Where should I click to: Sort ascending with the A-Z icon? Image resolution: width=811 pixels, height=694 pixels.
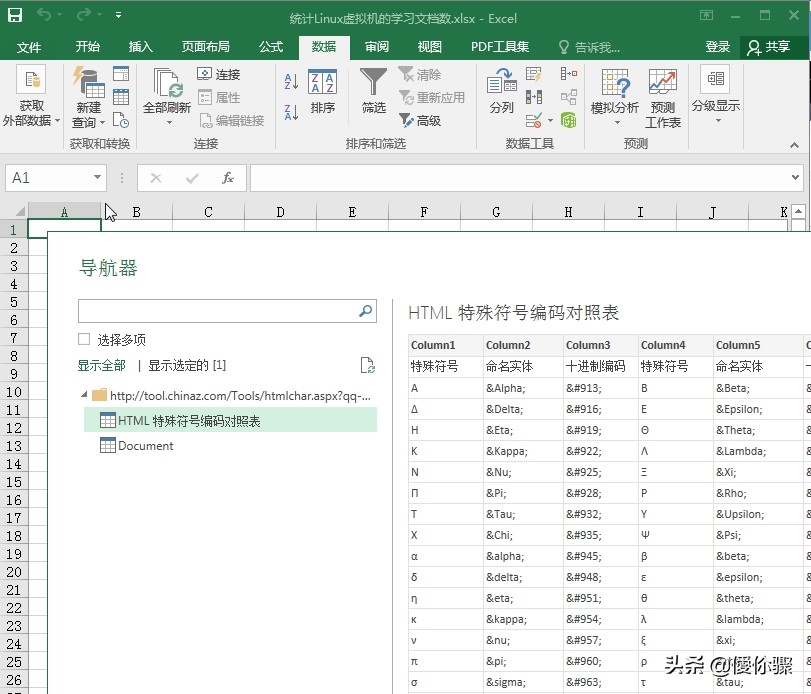[x=291, y=83]
